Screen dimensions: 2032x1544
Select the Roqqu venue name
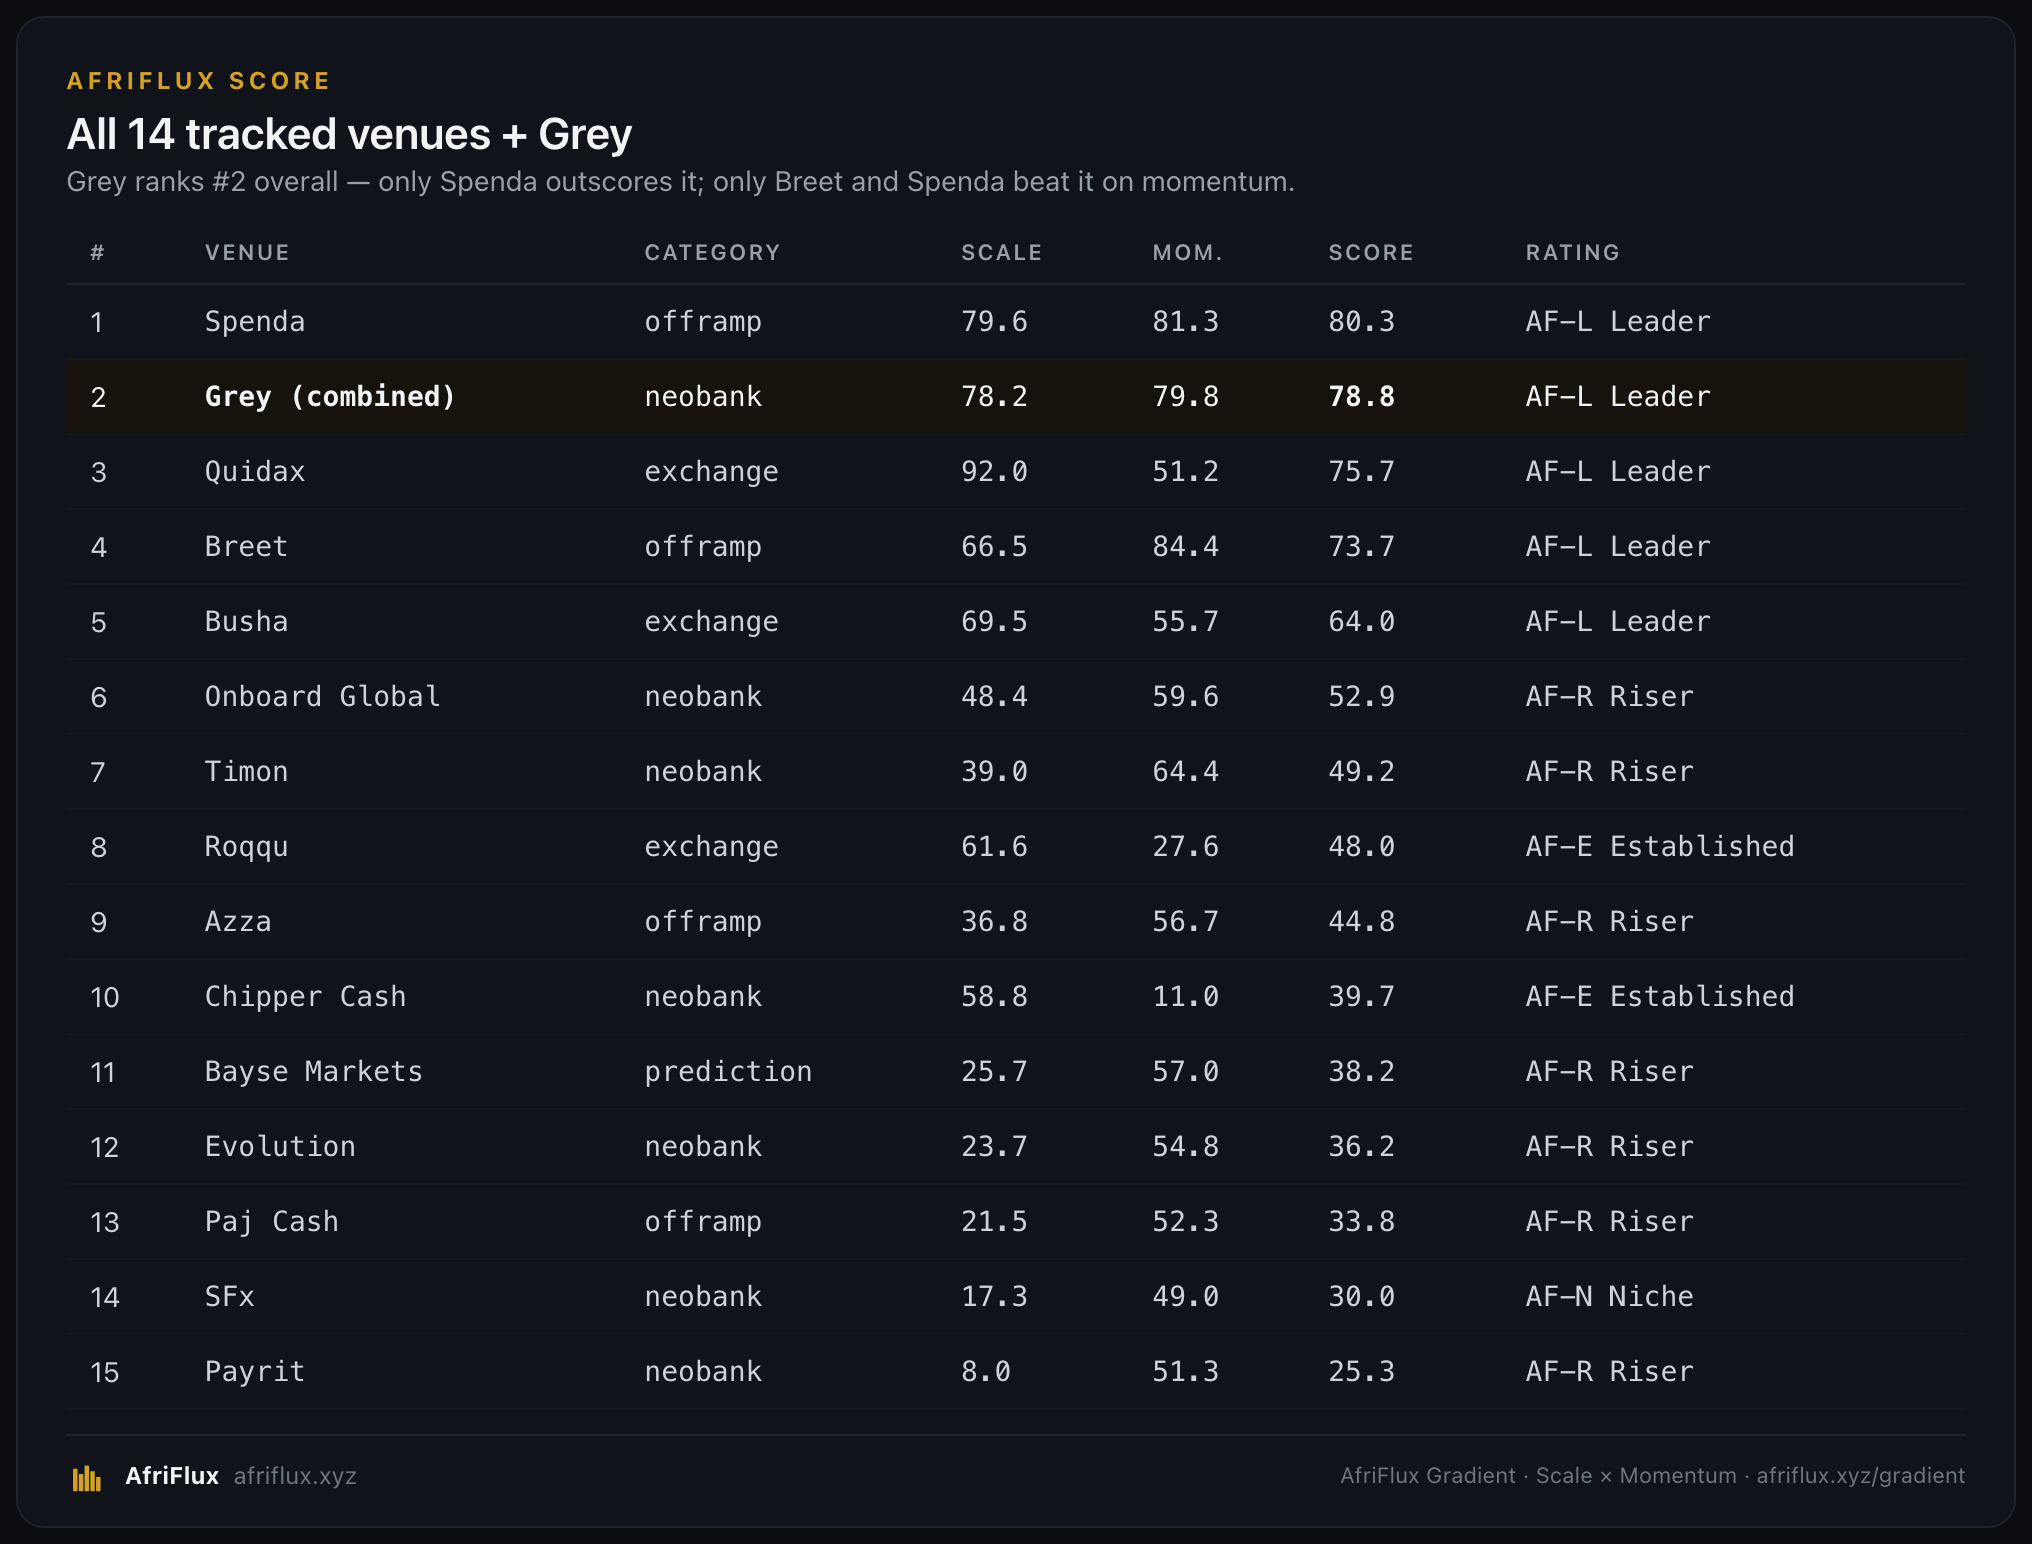(x=246, y=847)
